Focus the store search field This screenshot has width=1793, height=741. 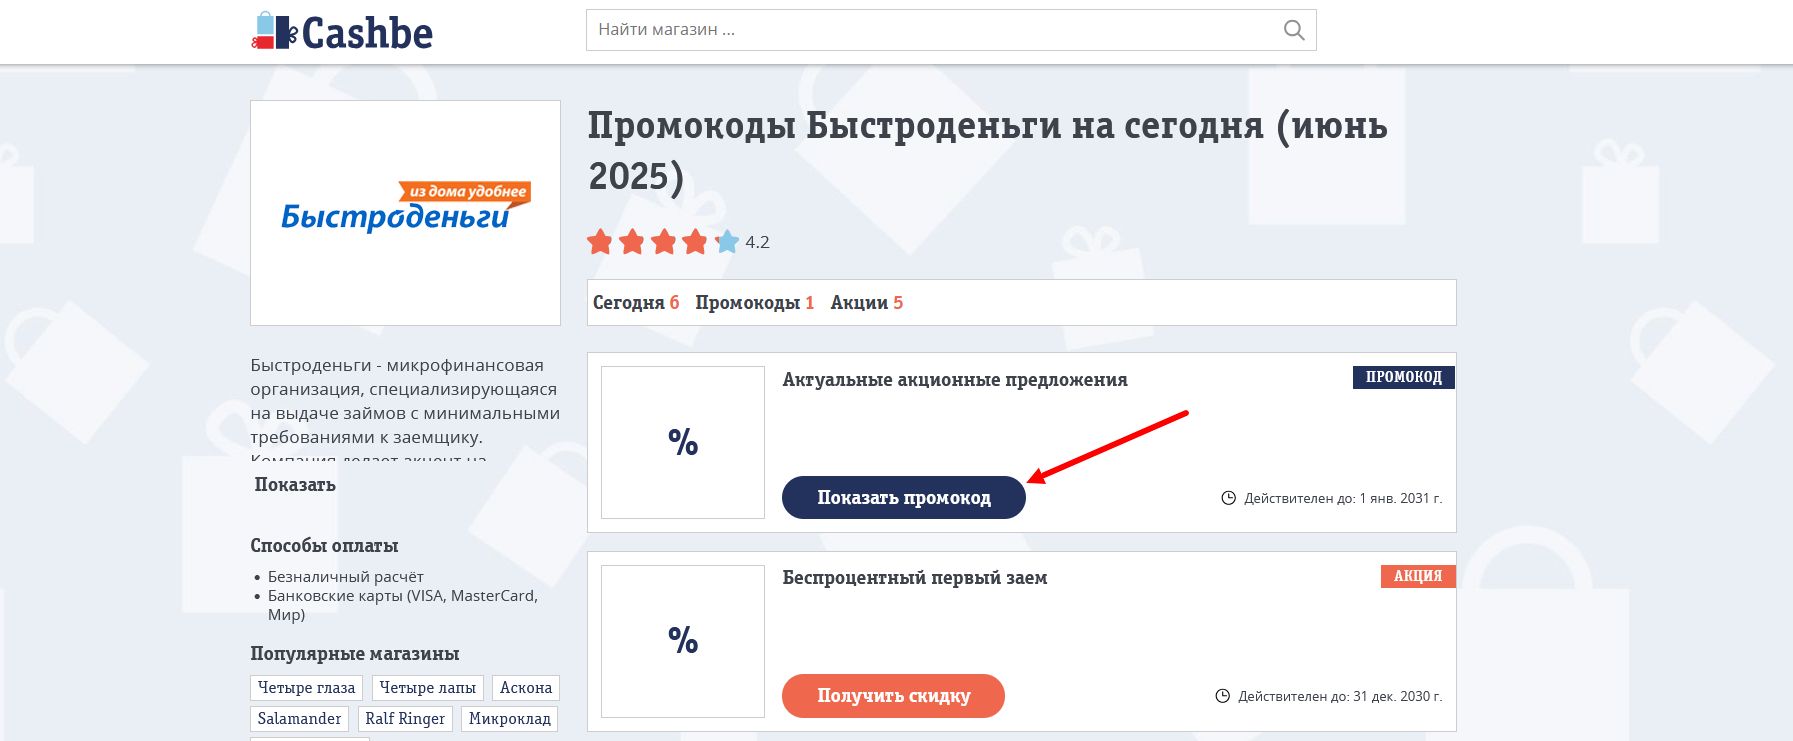coord(951,30)
